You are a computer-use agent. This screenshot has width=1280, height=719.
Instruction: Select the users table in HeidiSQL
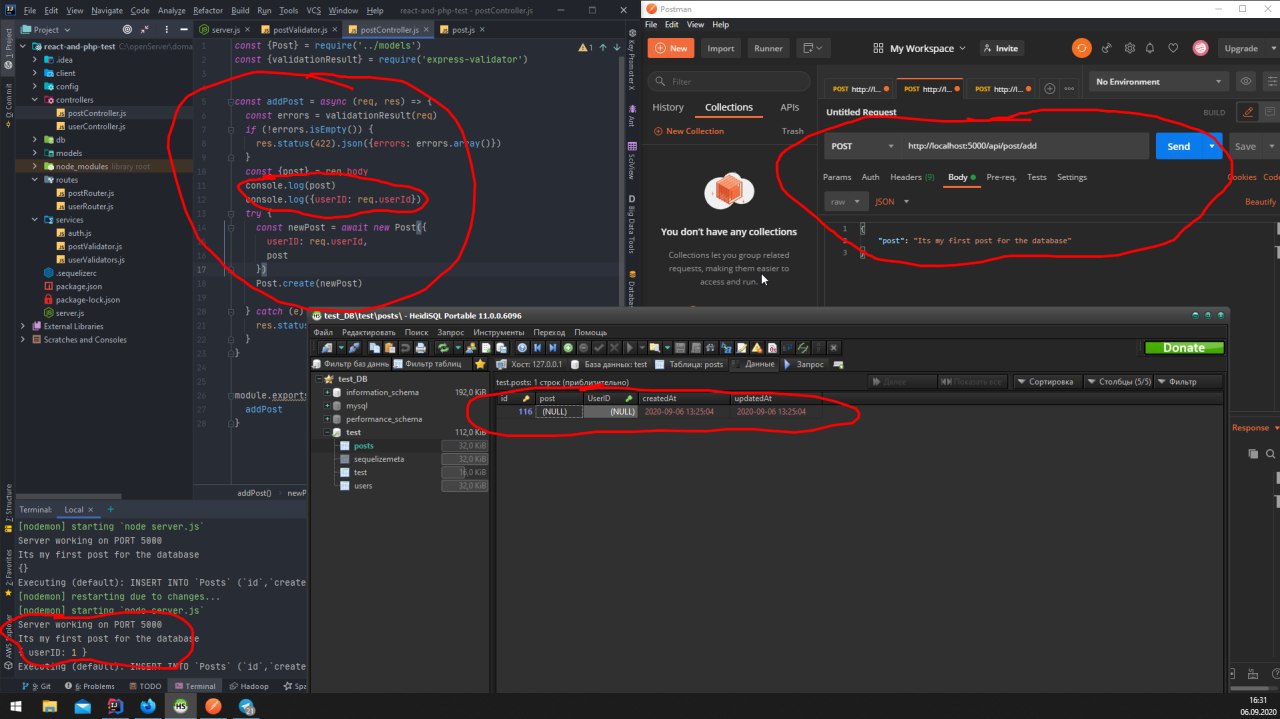click(x=364, y=485)
